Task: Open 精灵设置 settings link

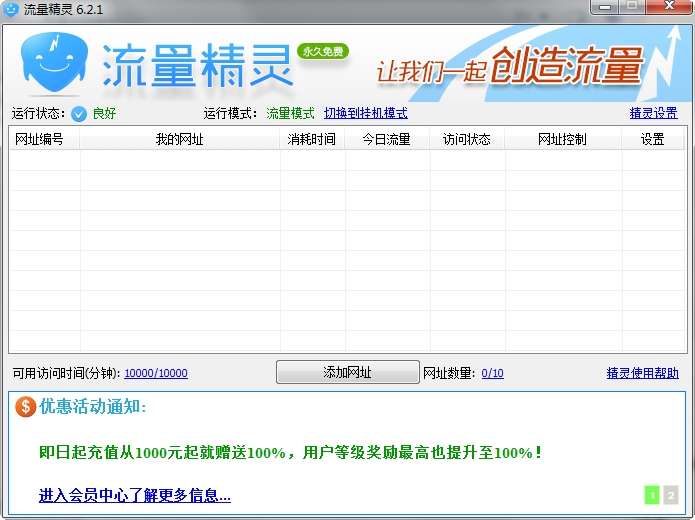Action: tap(653, 113)
